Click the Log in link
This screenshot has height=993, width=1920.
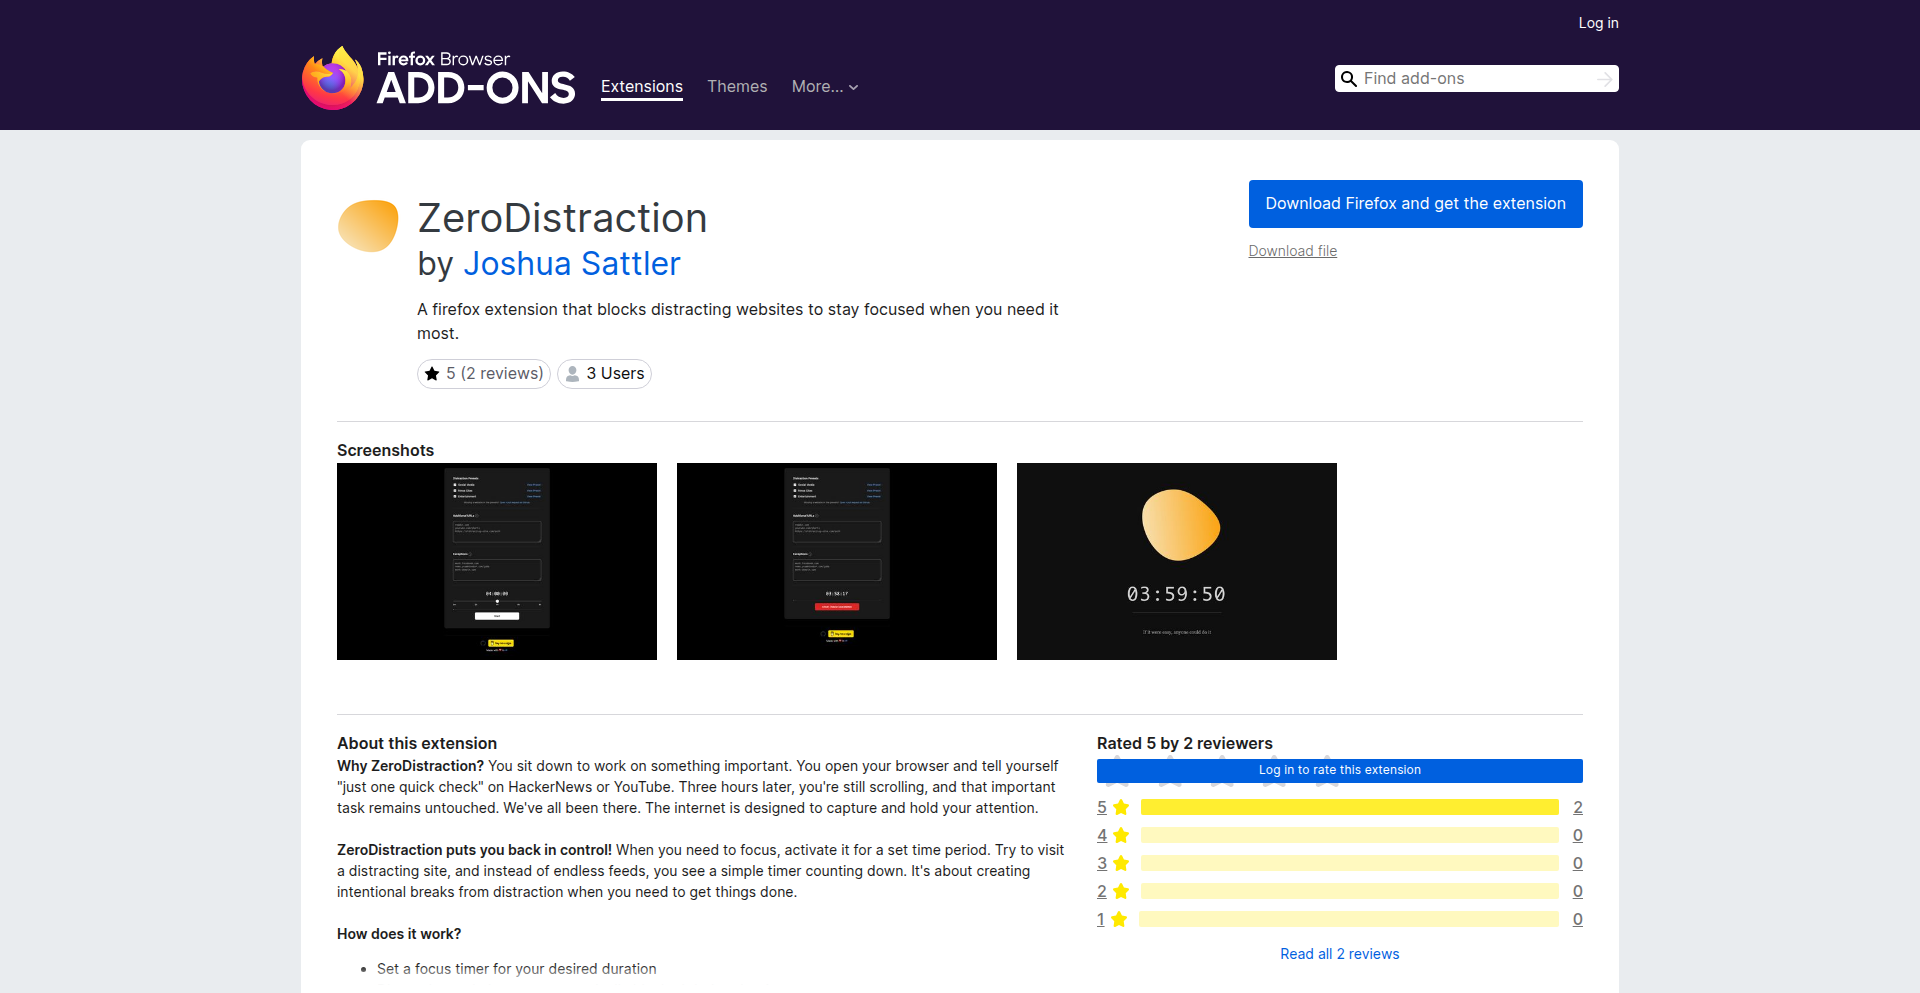coord(1598,23)
